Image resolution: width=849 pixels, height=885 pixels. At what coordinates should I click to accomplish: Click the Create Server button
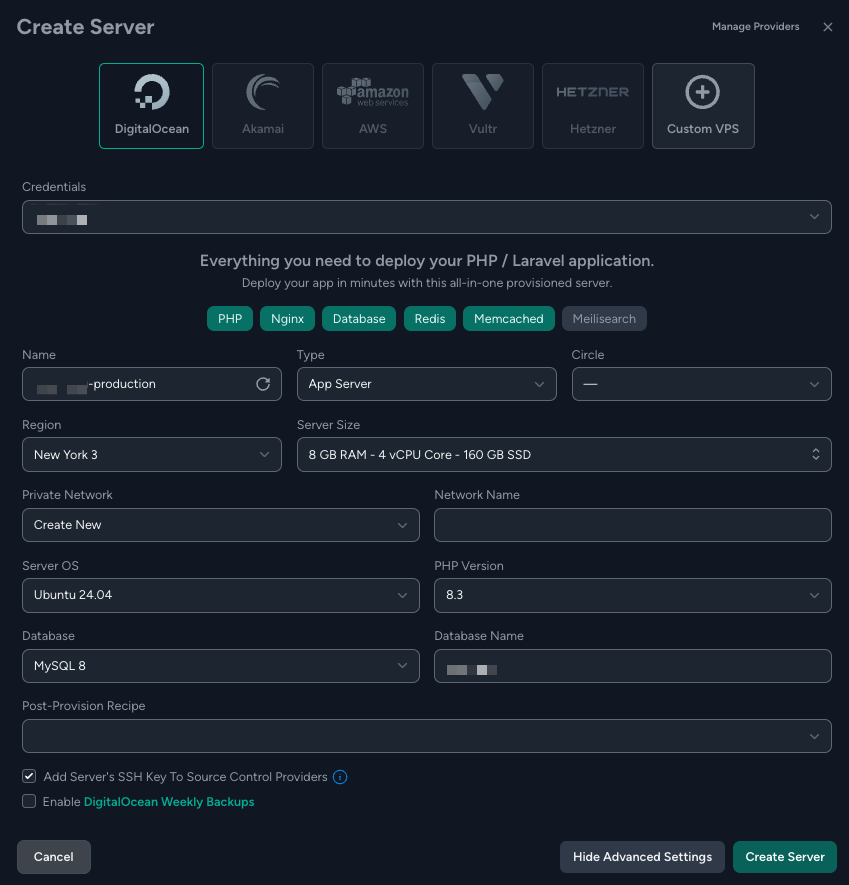(785, 857)
